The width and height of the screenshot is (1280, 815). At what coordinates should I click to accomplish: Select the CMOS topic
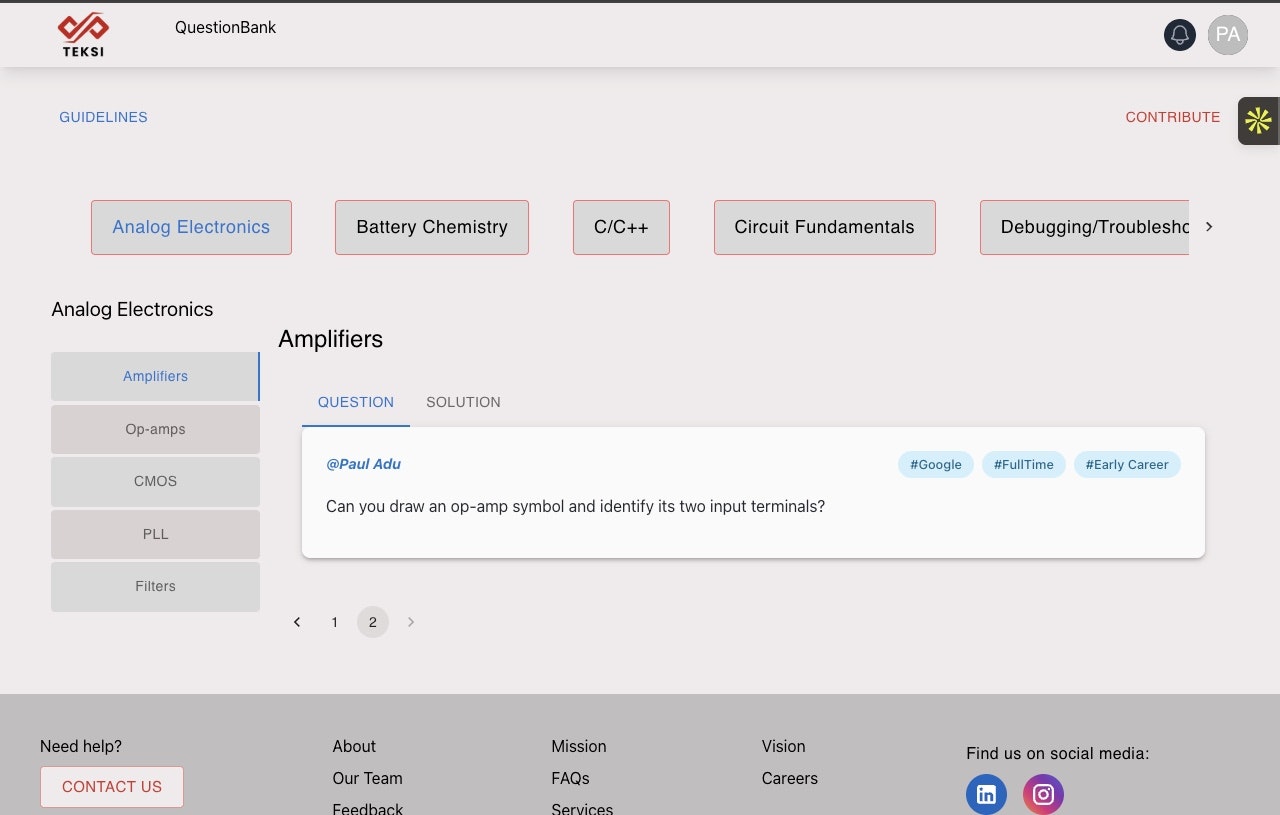[x=155, y=481]
